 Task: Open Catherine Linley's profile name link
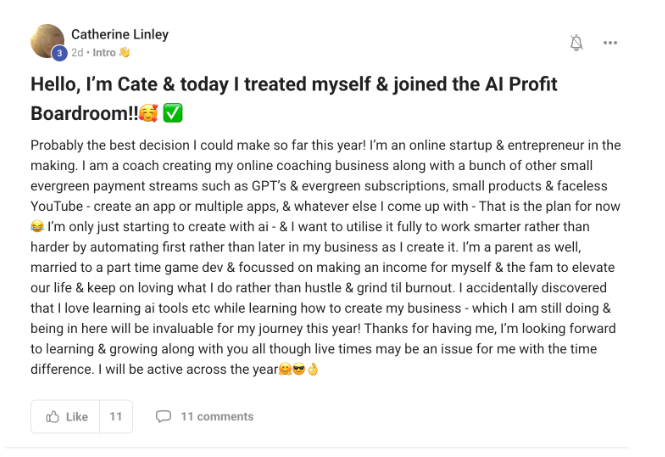[119, 34]
